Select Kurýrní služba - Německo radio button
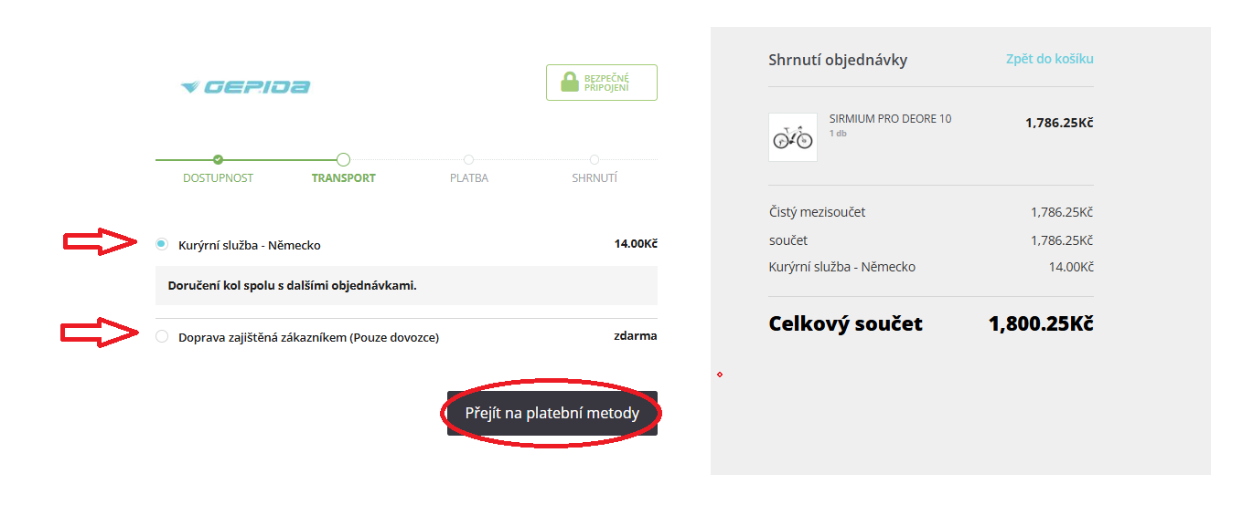 pyautogui.click(x=162, y=244)
